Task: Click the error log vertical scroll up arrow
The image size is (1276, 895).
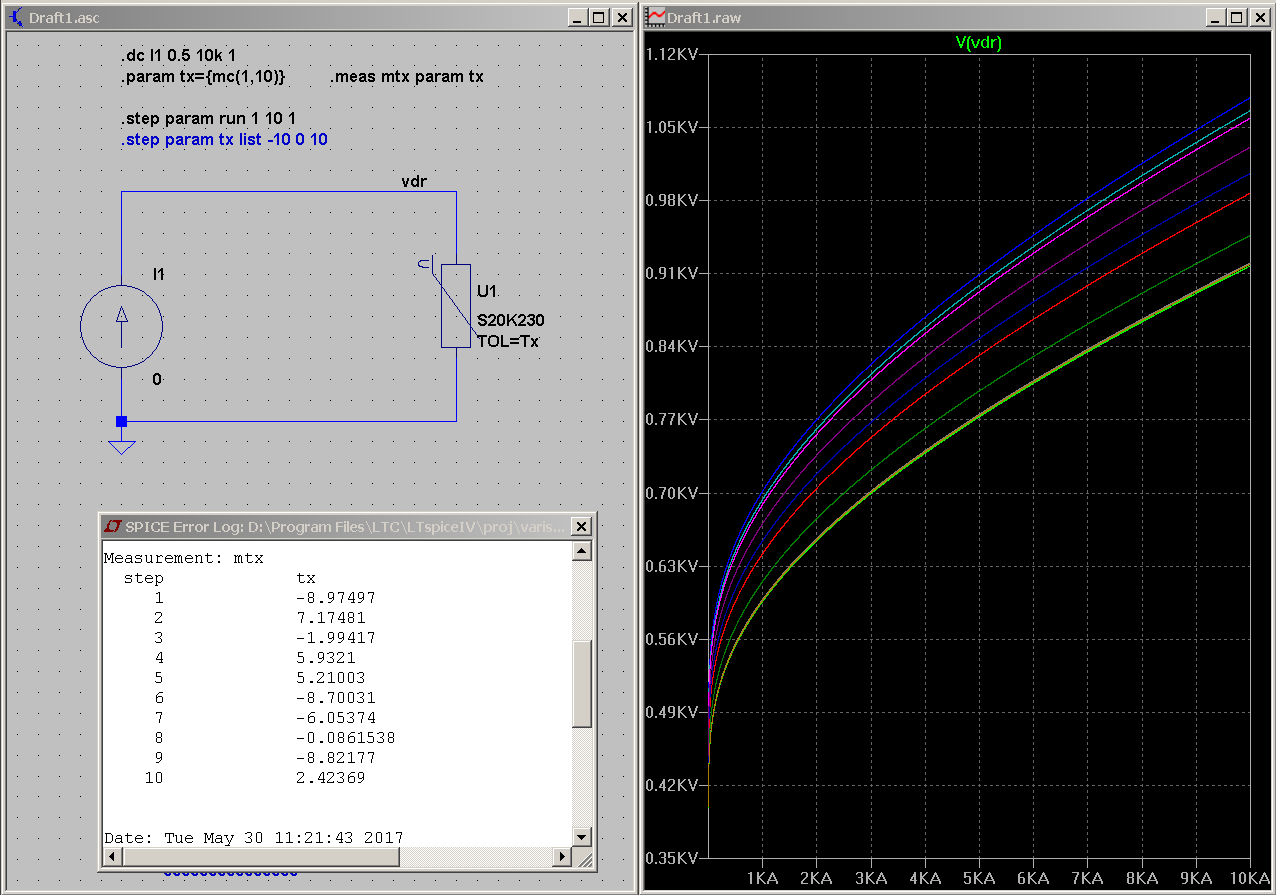Action: (582, 552)
